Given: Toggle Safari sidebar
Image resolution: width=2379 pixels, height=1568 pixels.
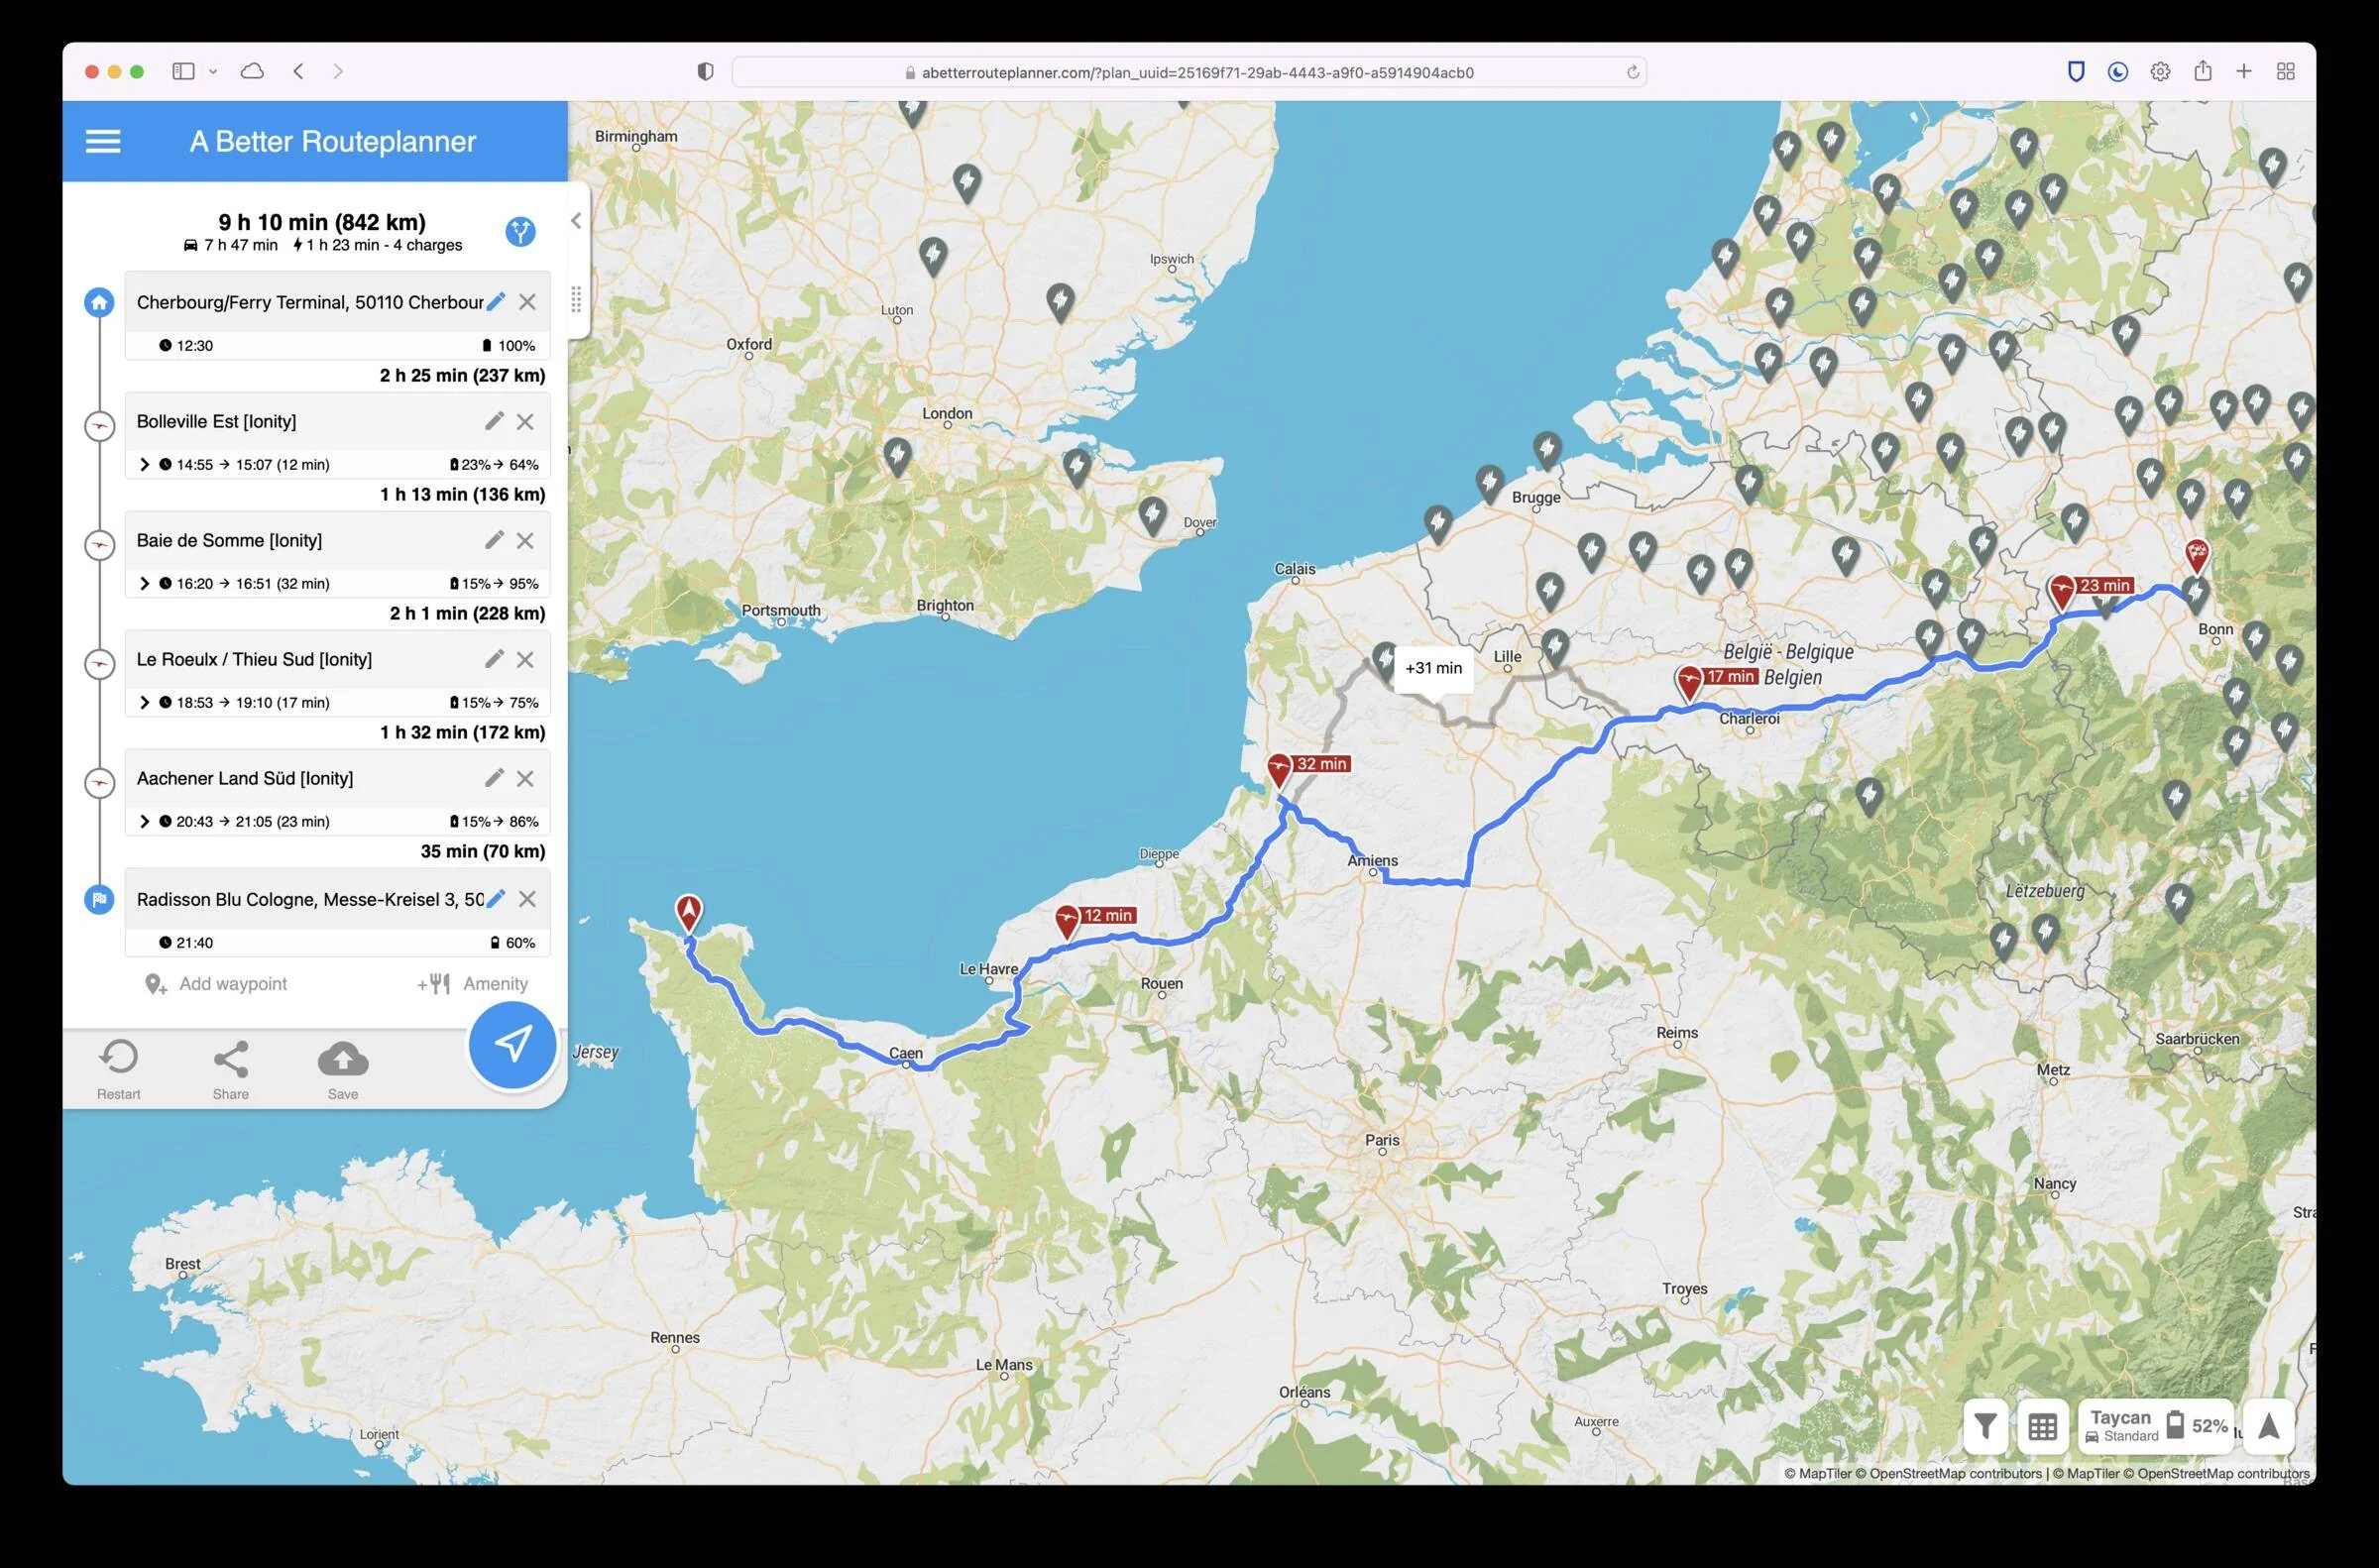Looking at the screenshot, I should (183, 71).
